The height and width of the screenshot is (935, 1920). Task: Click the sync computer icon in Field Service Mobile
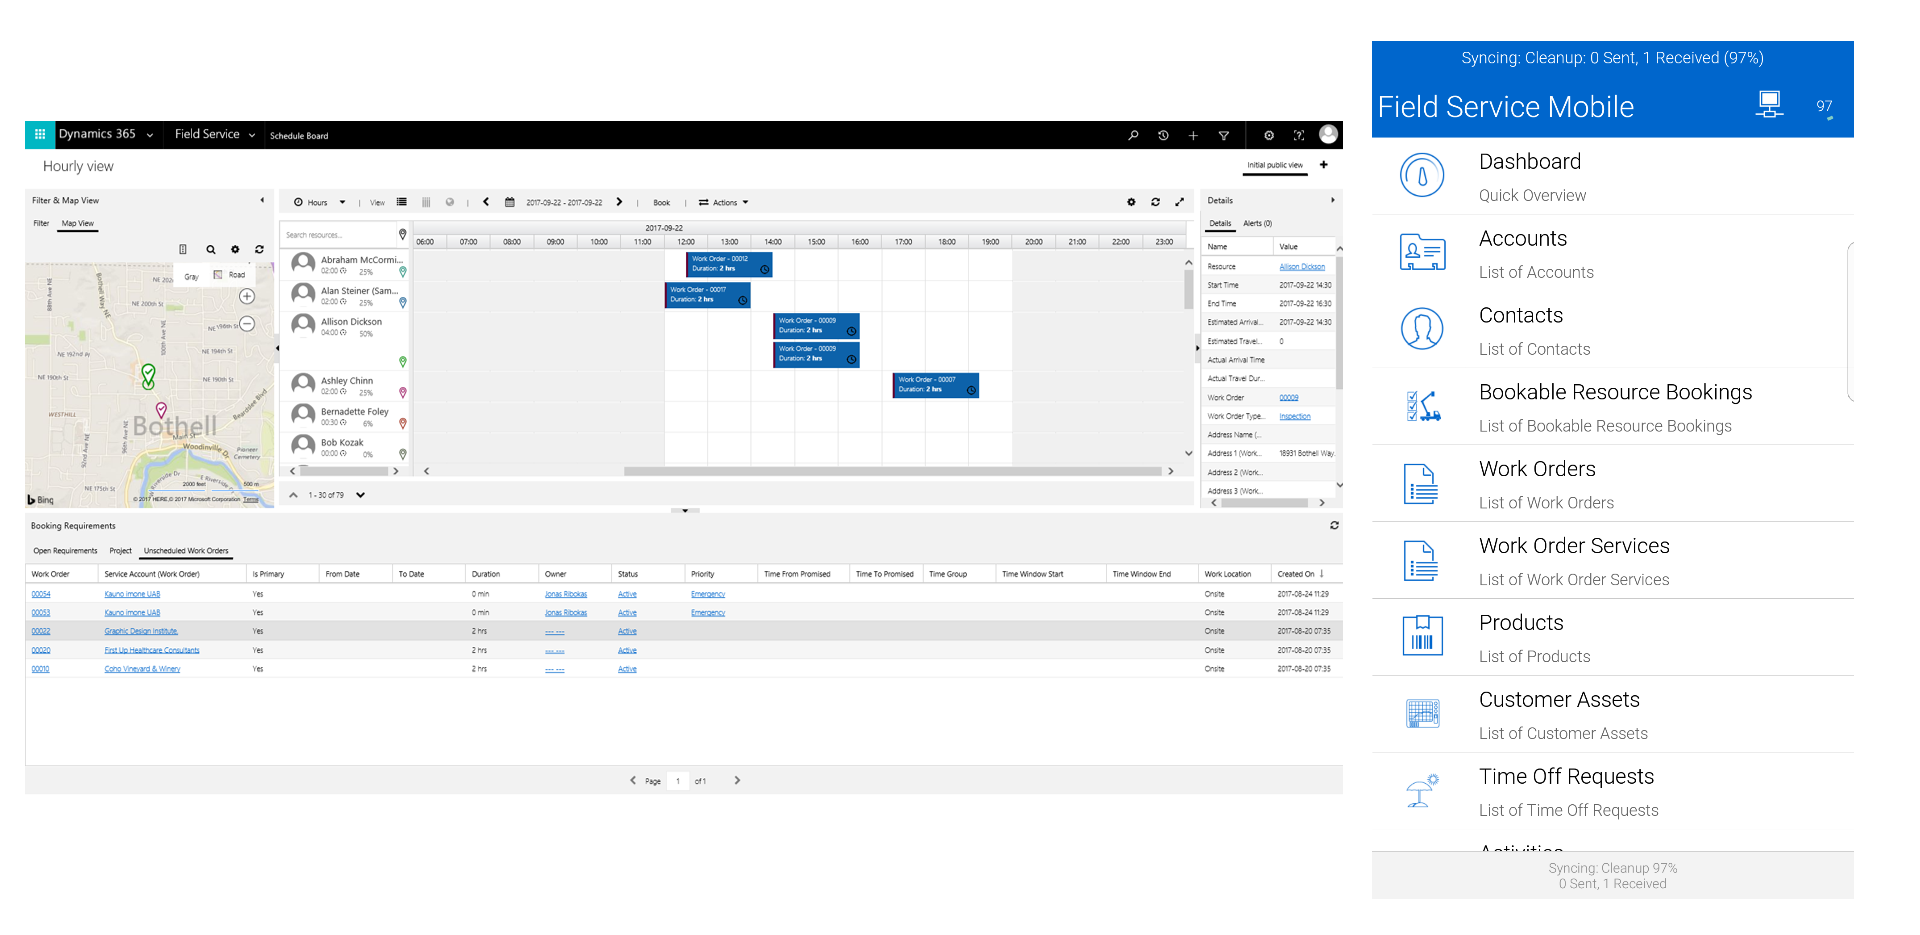[x=1769, y=105]
